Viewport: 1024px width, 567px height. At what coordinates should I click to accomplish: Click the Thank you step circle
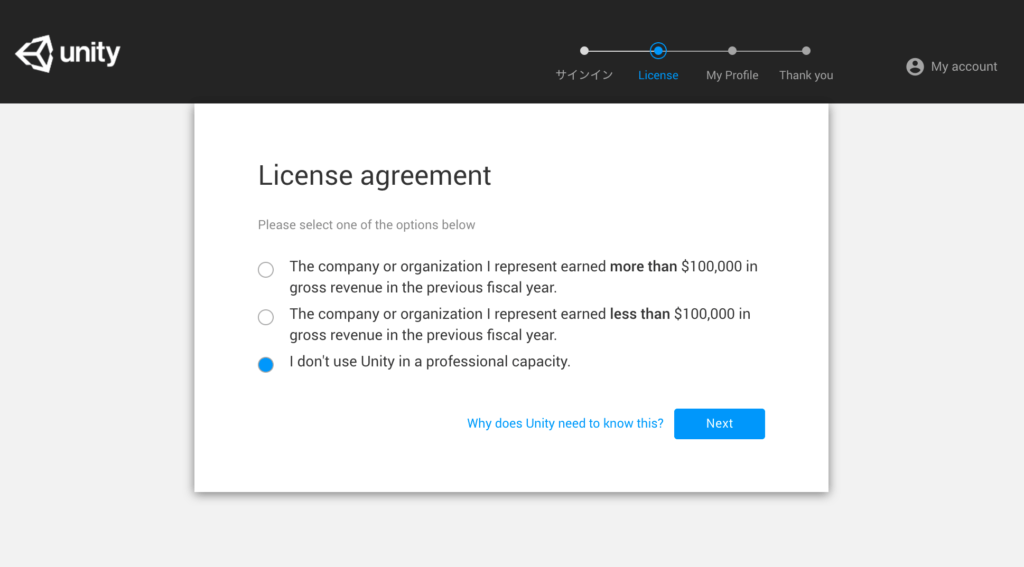[x=806, y=51]
